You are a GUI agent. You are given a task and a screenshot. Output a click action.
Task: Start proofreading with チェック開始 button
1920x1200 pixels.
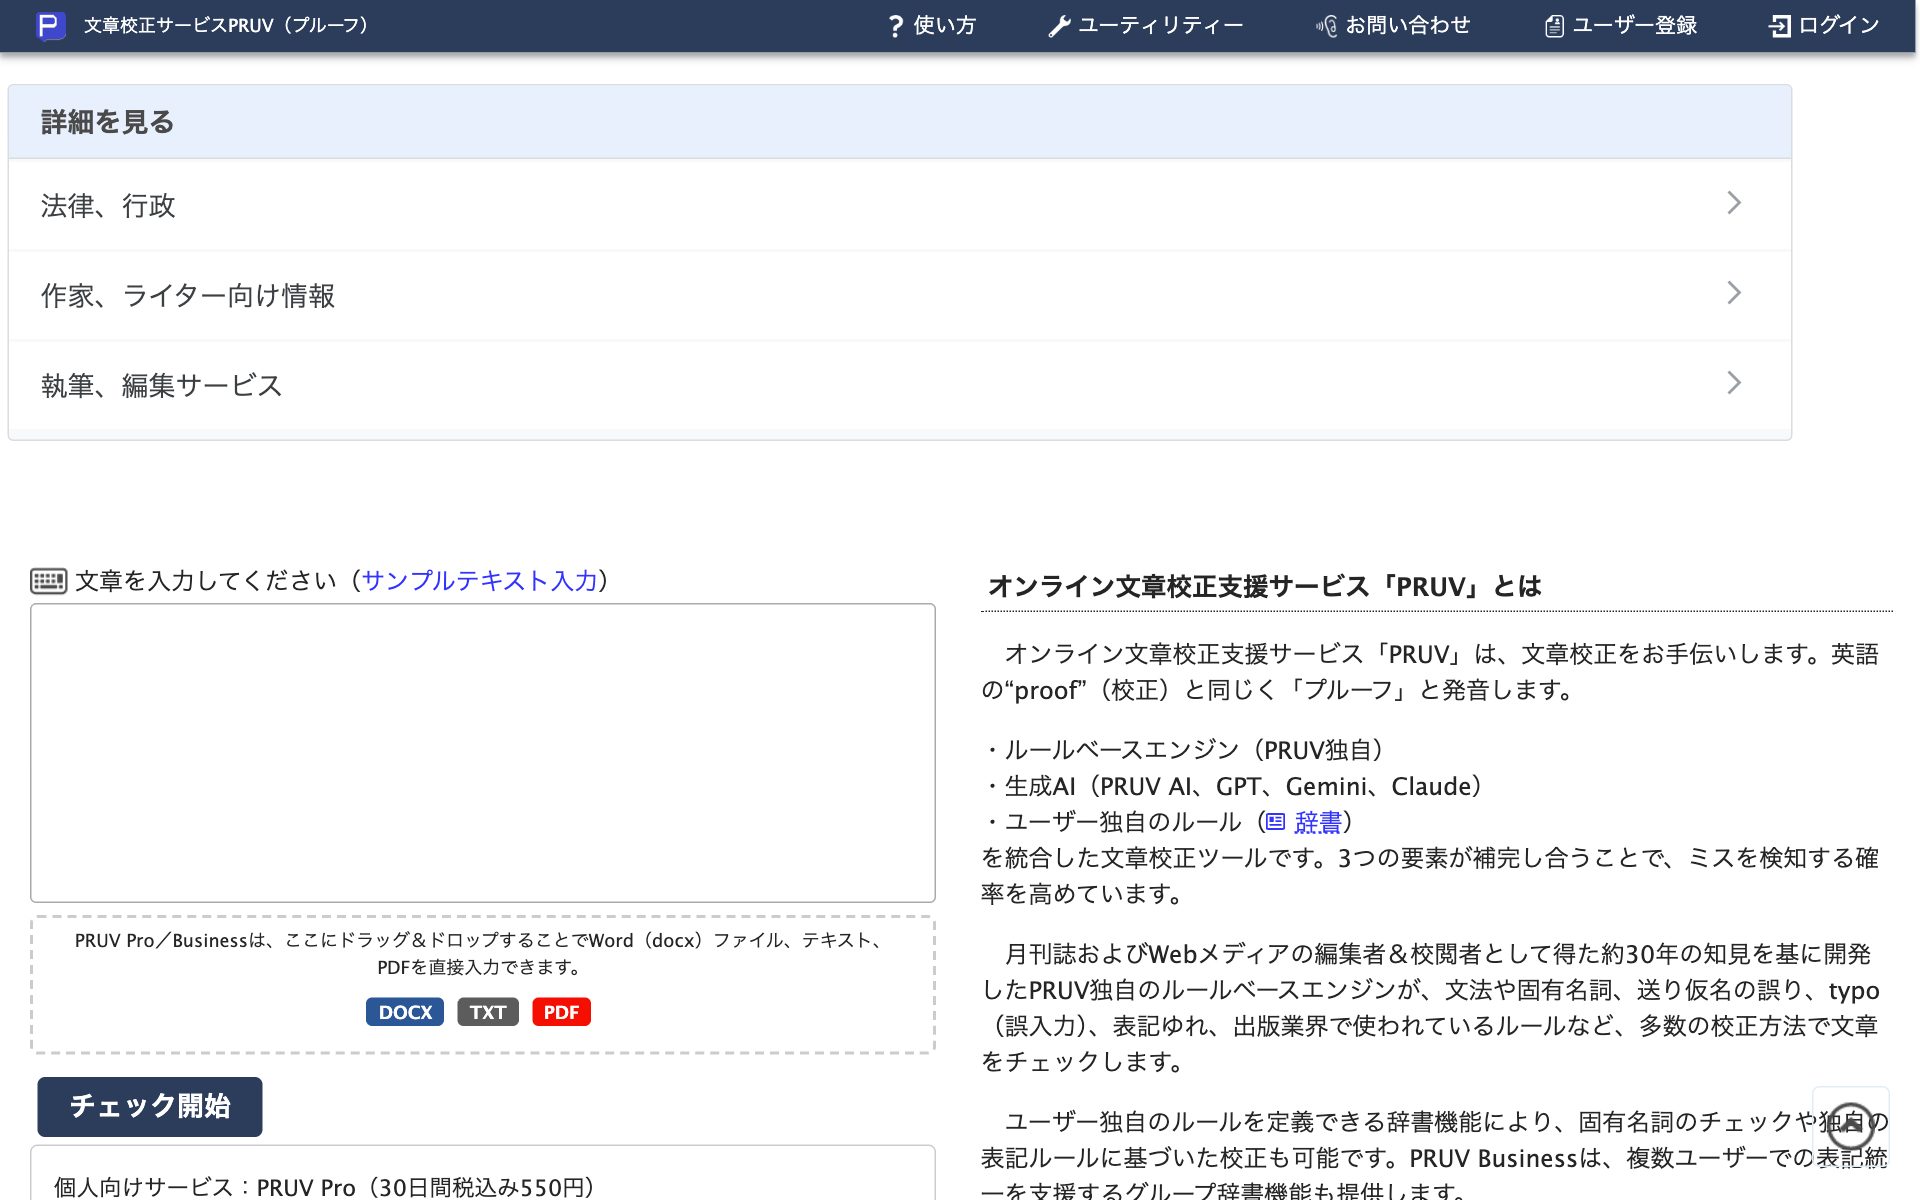(150, 1106)
